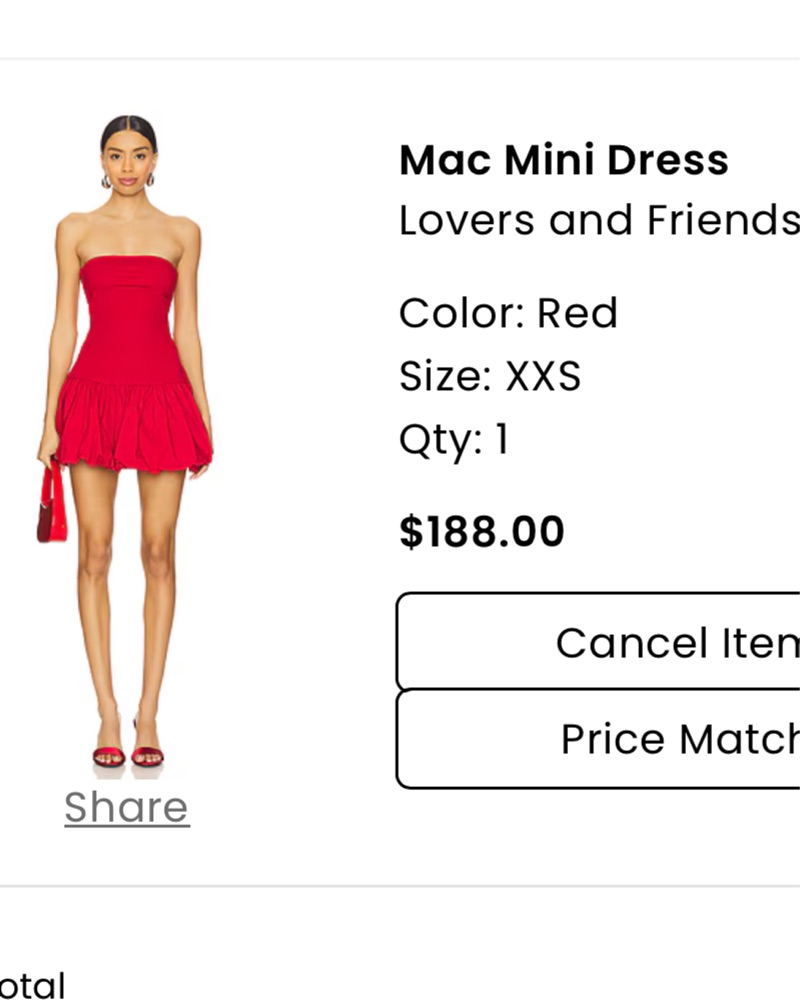Select the $188.00 price
The image size is (800, 1000).
pyautogui.click(x=482, y=532)
